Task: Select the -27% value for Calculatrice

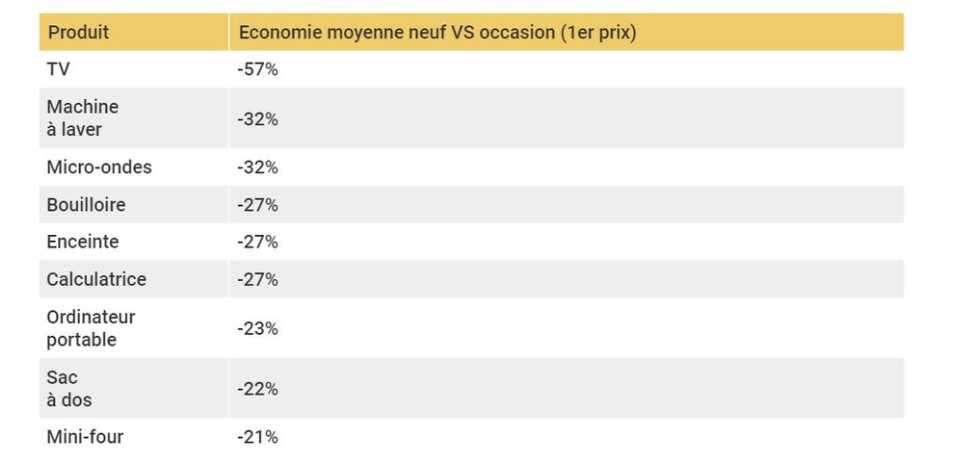Action: [257, 279]
